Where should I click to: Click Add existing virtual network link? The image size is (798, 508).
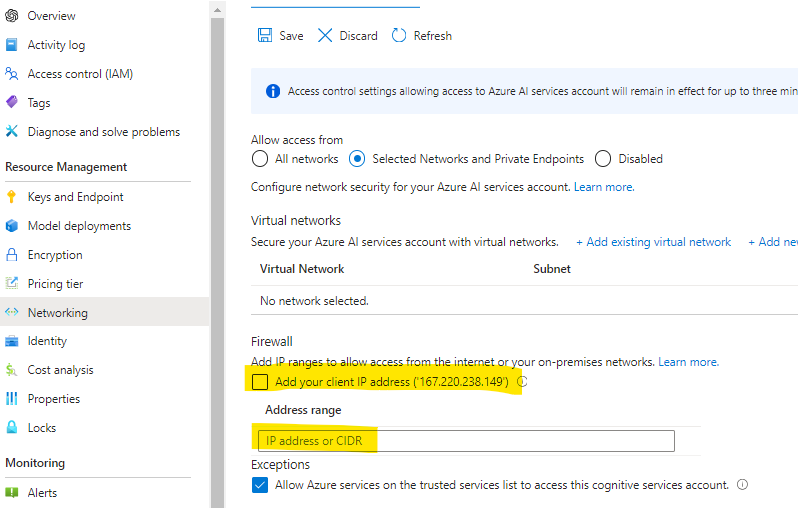click(x=653, y=242)
